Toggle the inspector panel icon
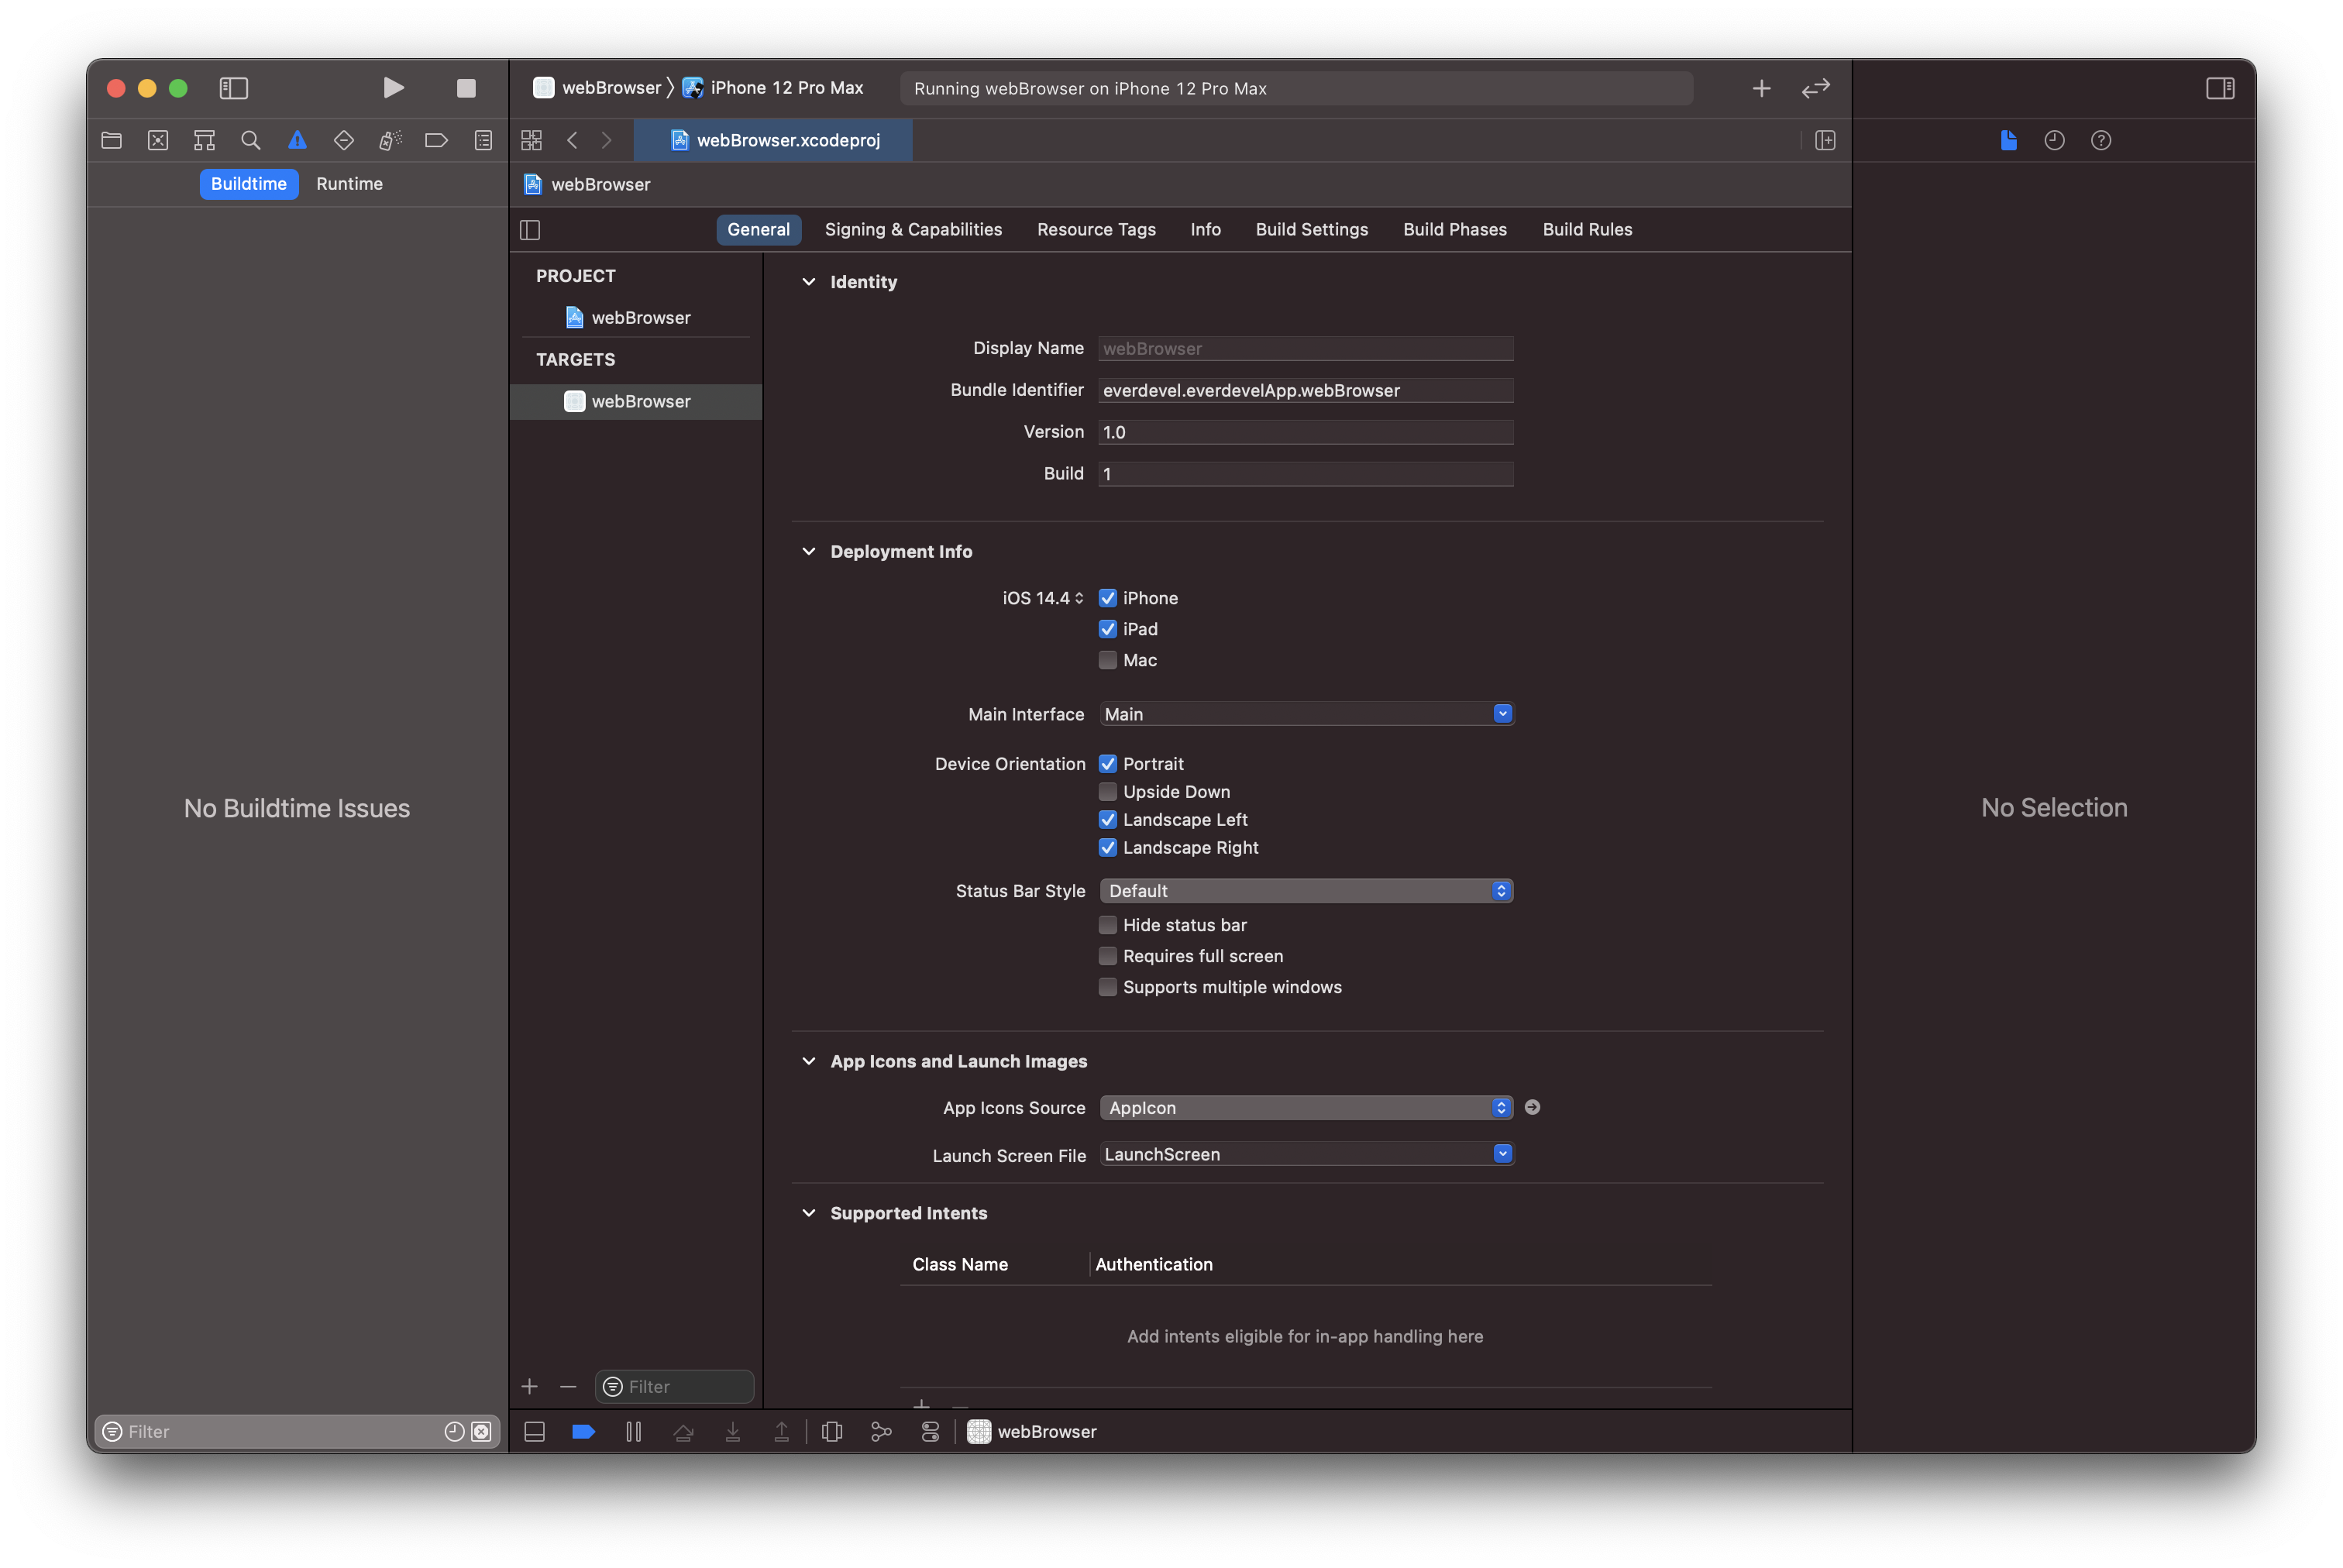 tap(2220, 88)
